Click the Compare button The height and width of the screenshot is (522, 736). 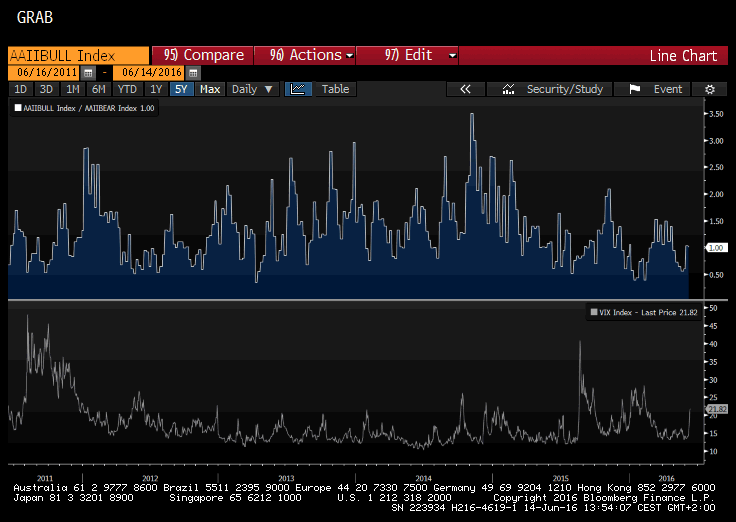tap(202, 55)
